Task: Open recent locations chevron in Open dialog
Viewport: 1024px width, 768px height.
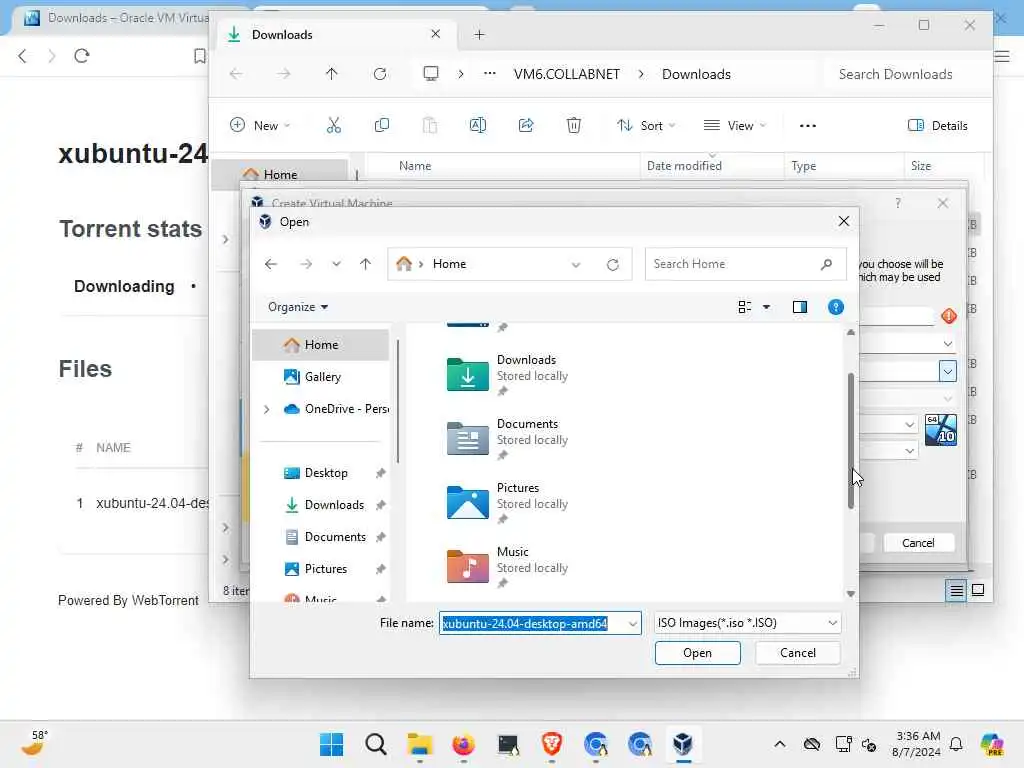Action: click(336, 264)
